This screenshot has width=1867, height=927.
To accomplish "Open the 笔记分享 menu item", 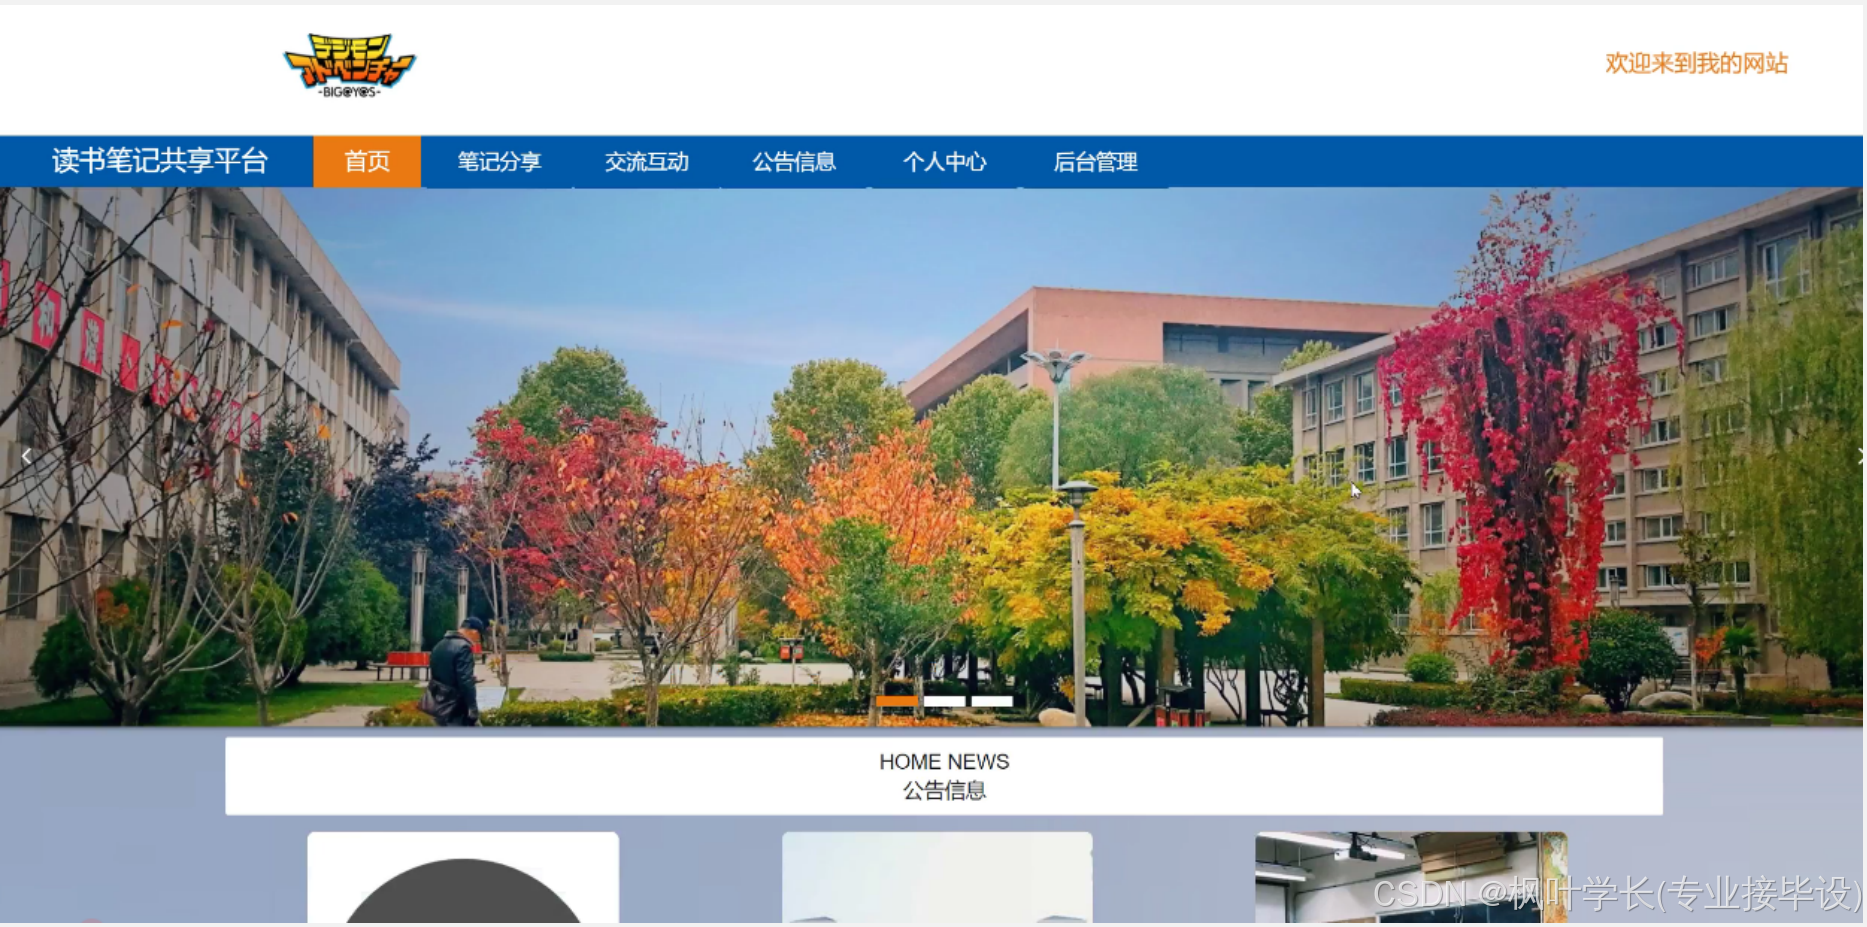I will (x=499, y=162).
